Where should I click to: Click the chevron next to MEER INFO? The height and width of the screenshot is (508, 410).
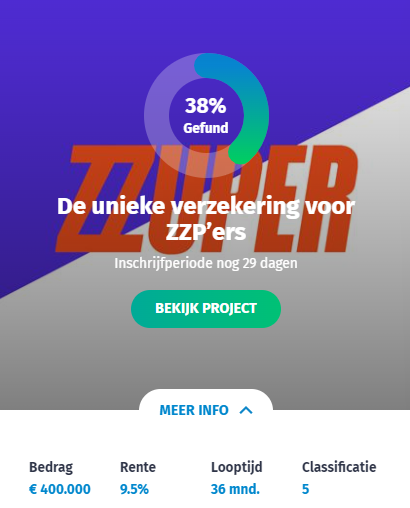(246, 410)
